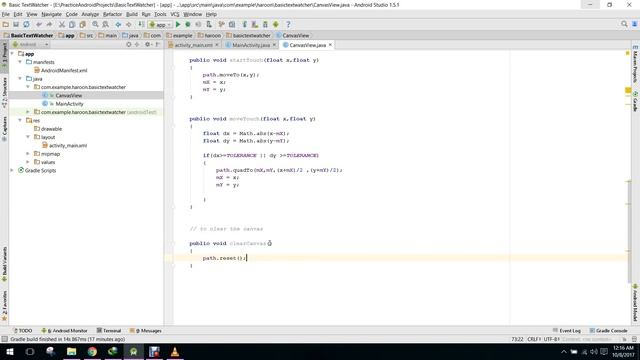Image resolution: width=640 pixels, height=360 pixels.
Task: Collapse the app module tree node
Action: click(12, 53)
